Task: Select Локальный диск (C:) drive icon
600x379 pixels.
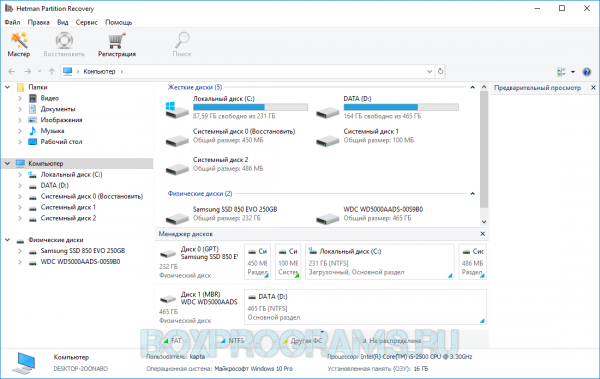Action: [x=177, y=109]
